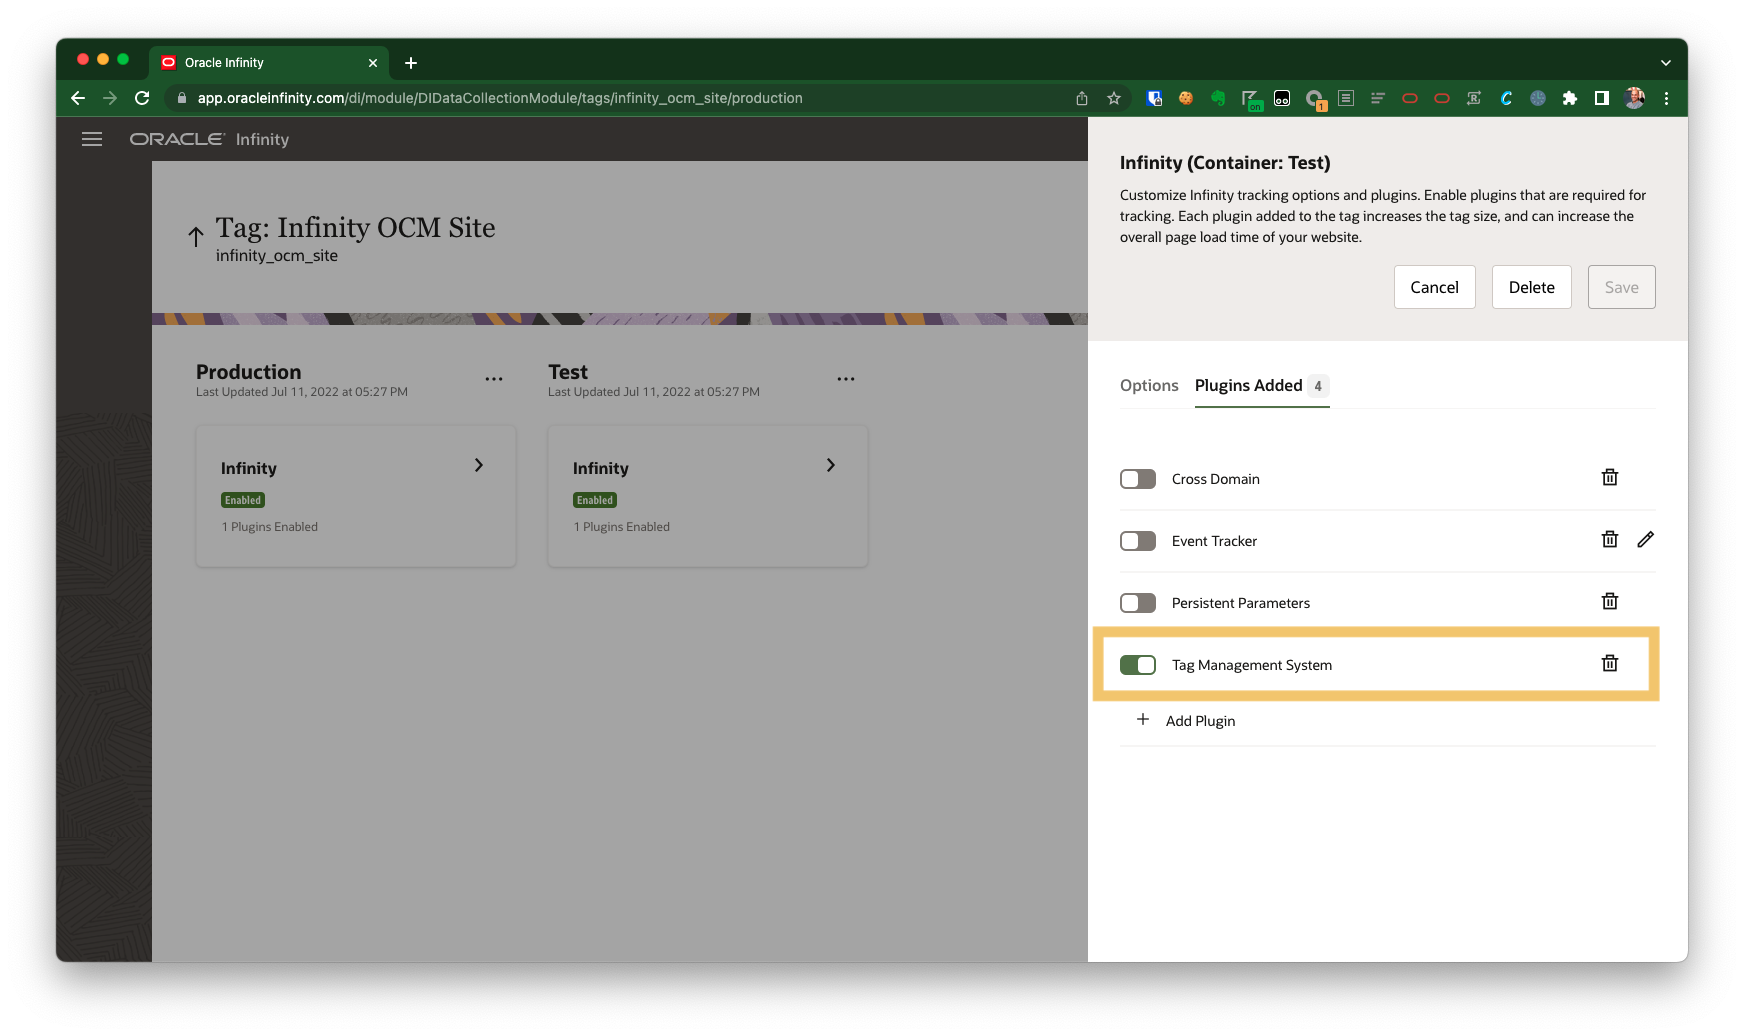Disable the Tag Management System plugin
This screenshot has width=1744, height=1036.
(1137, 664)
